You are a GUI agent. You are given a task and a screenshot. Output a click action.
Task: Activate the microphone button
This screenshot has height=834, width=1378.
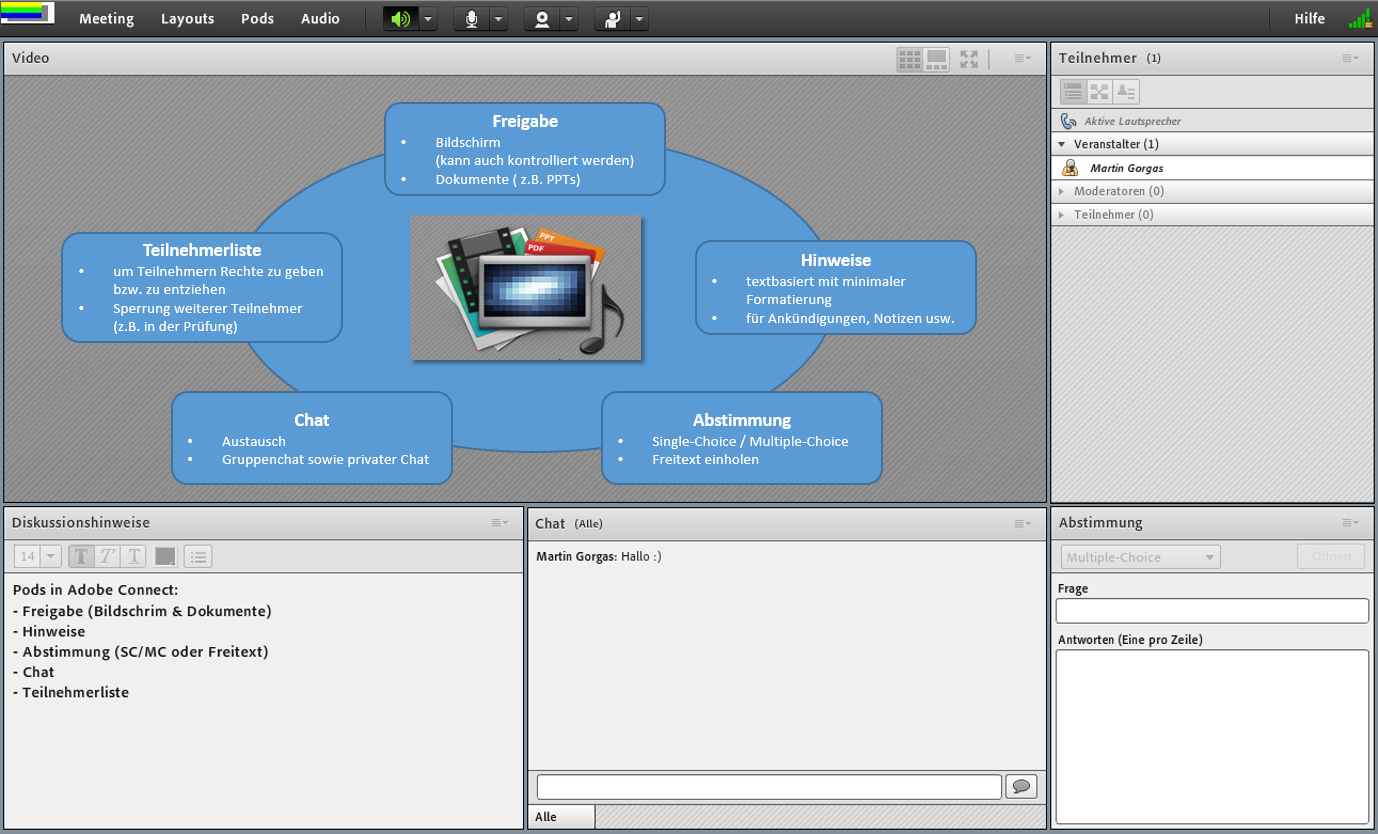pos(471,19)
